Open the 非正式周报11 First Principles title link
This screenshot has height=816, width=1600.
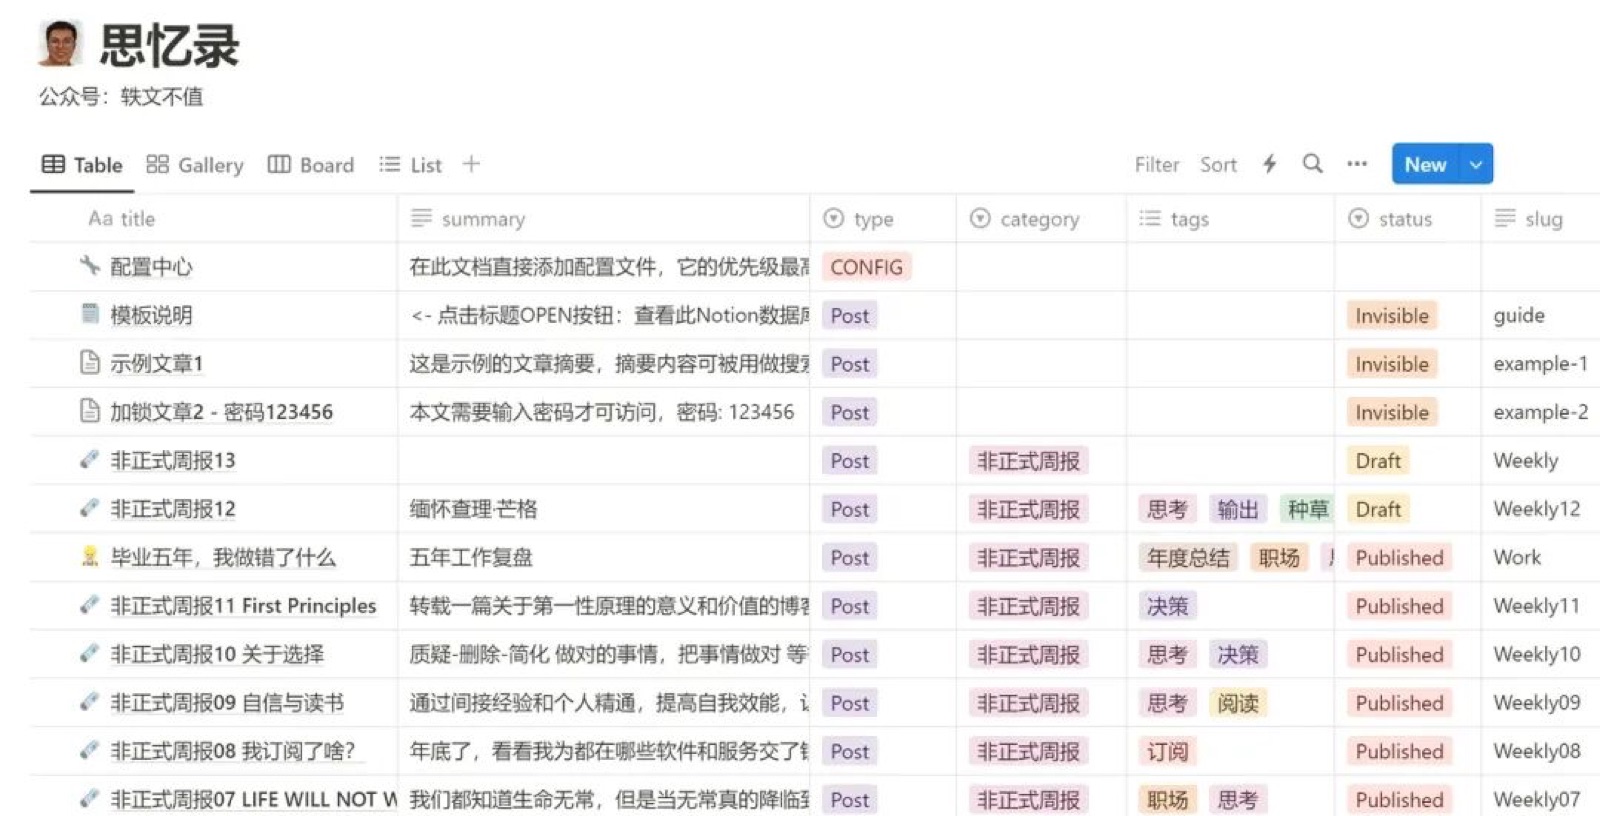click(x=243, y=605)
